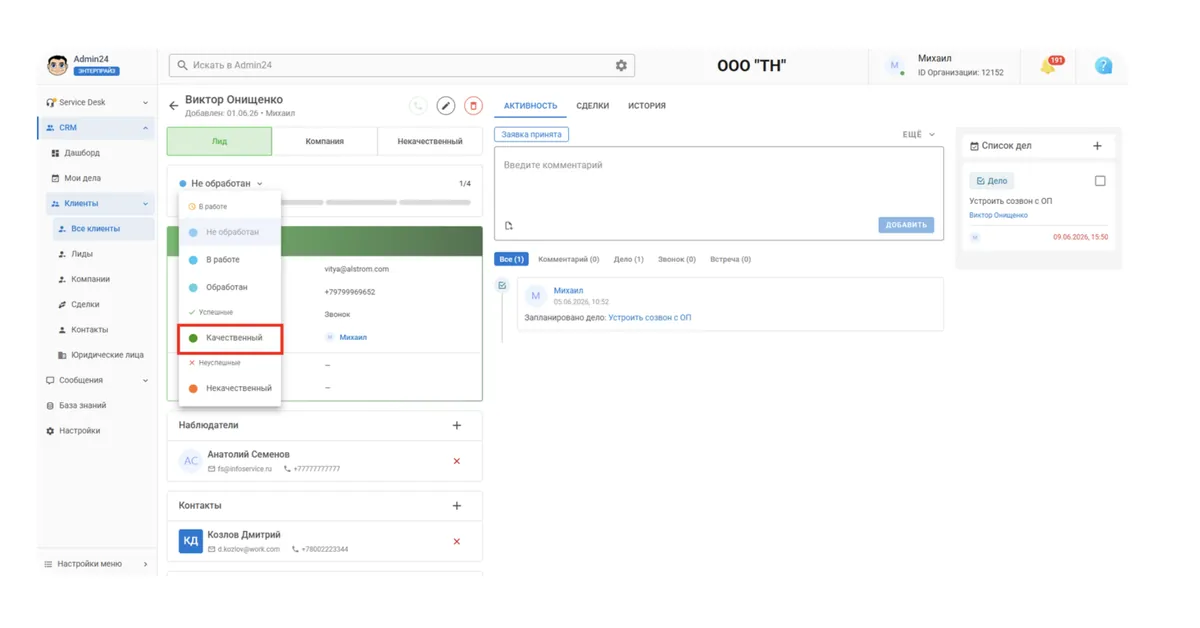
Task: Click the Заявка принята button
Action: (x=531, y=134)
